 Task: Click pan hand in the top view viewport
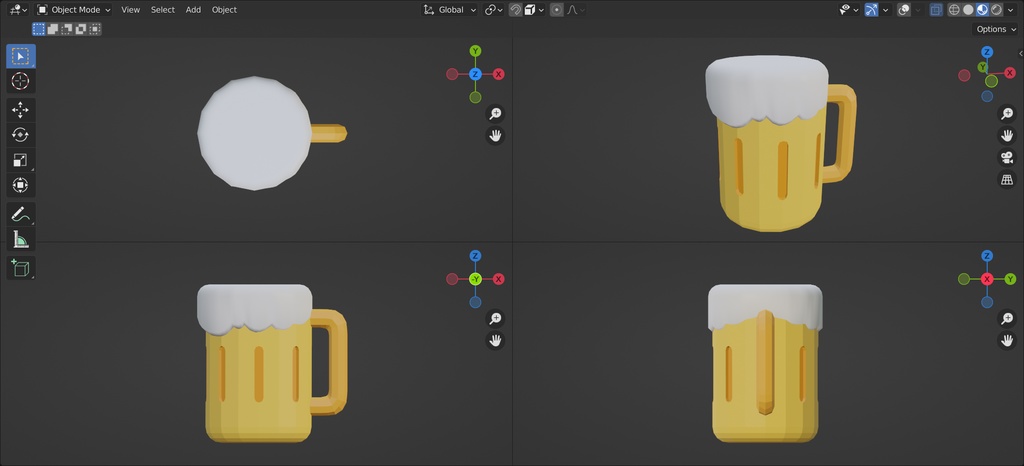pyautogui.click(x=496, y=136)
